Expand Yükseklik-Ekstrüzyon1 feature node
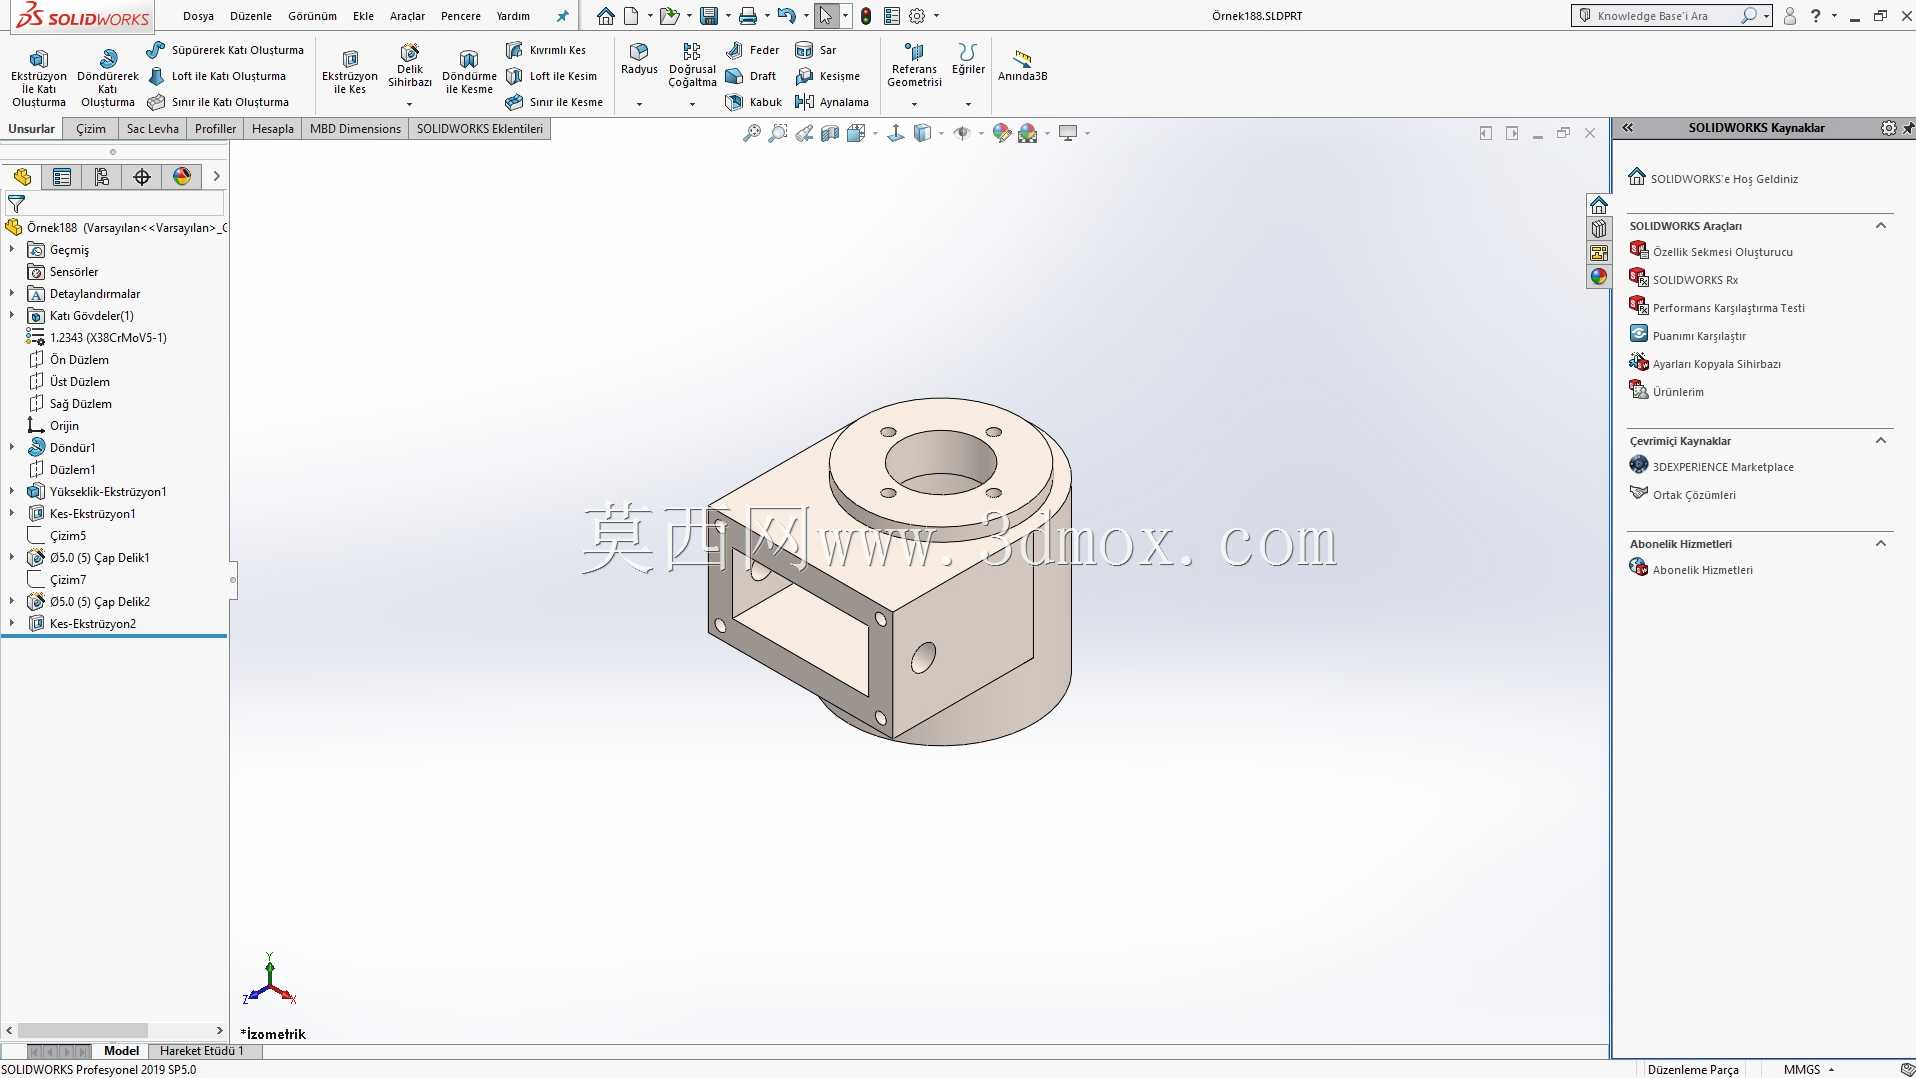Image resolution: width=1916 pixels, height=1078 pixels. (12, 492)
